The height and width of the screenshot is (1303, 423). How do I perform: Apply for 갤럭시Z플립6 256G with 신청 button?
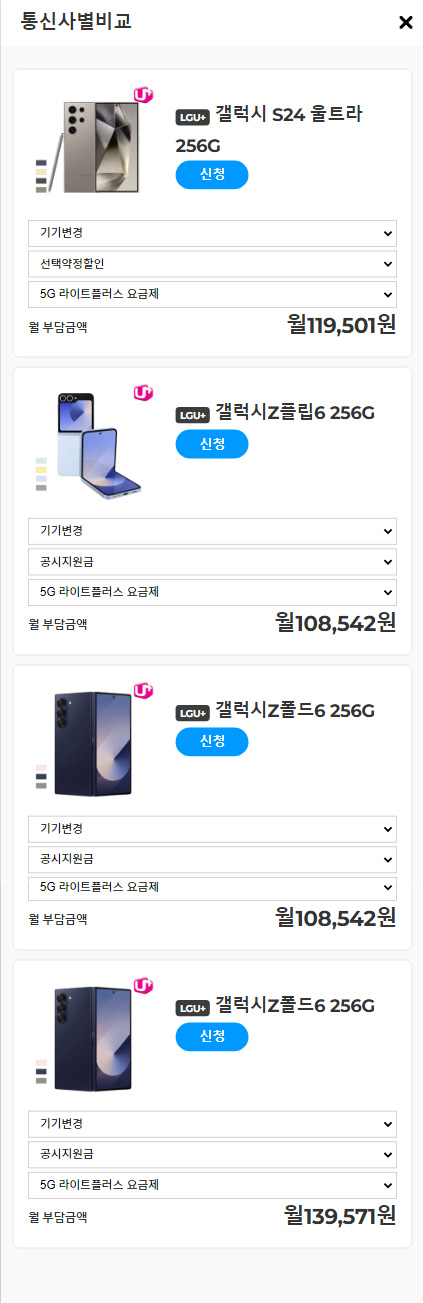pos(212,444)
